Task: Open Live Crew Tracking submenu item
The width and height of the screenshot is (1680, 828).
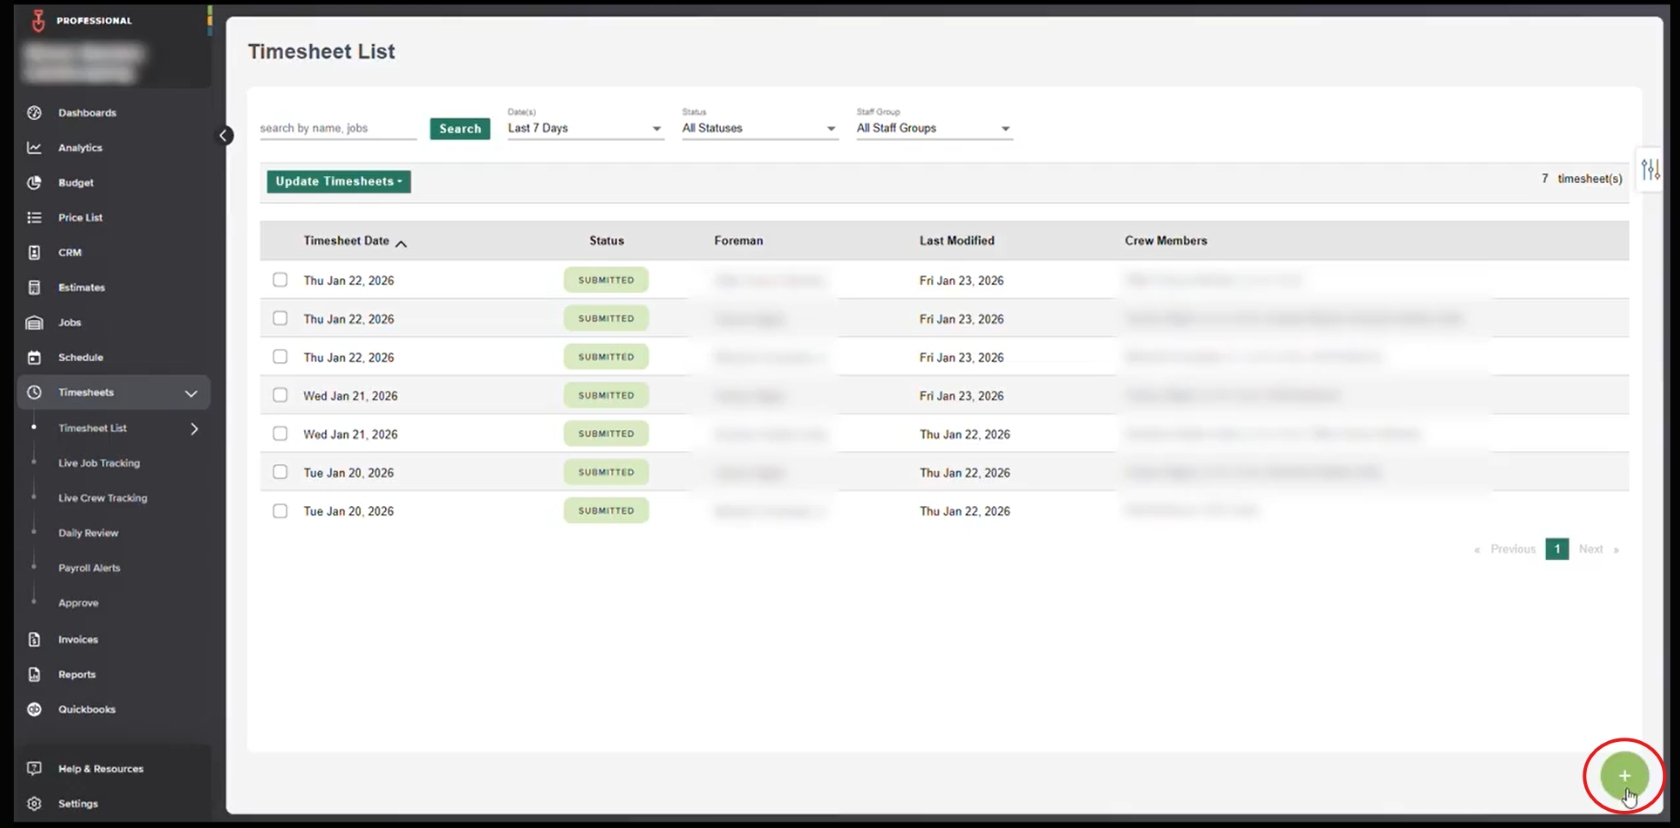Action: 103,498
